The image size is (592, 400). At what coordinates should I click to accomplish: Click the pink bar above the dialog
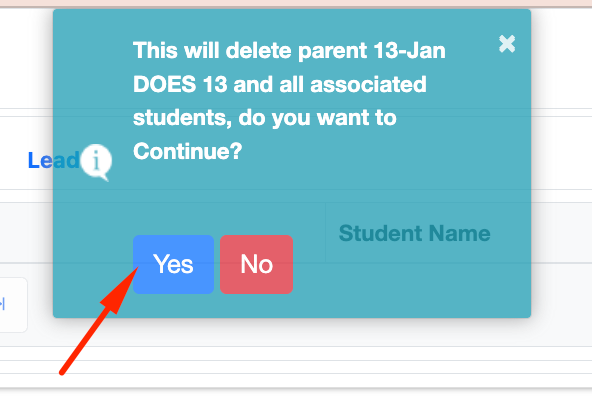tap(296, 3)
